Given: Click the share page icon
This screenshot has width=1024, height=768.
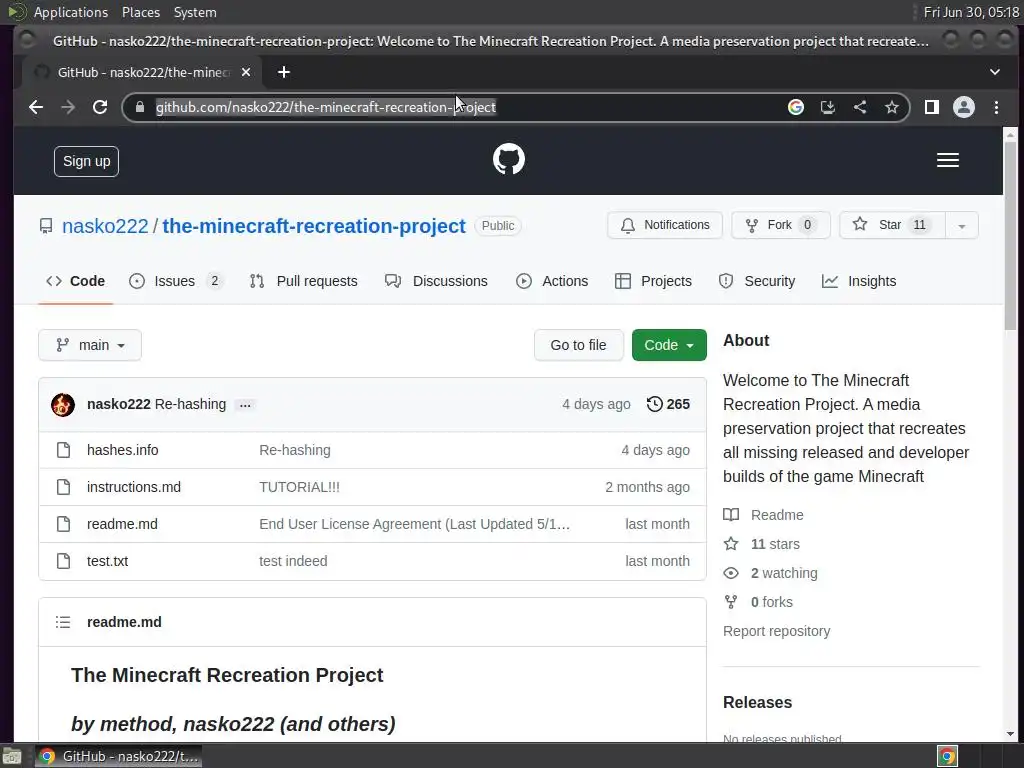Looking at the screenshot, I should pos(860,107).
